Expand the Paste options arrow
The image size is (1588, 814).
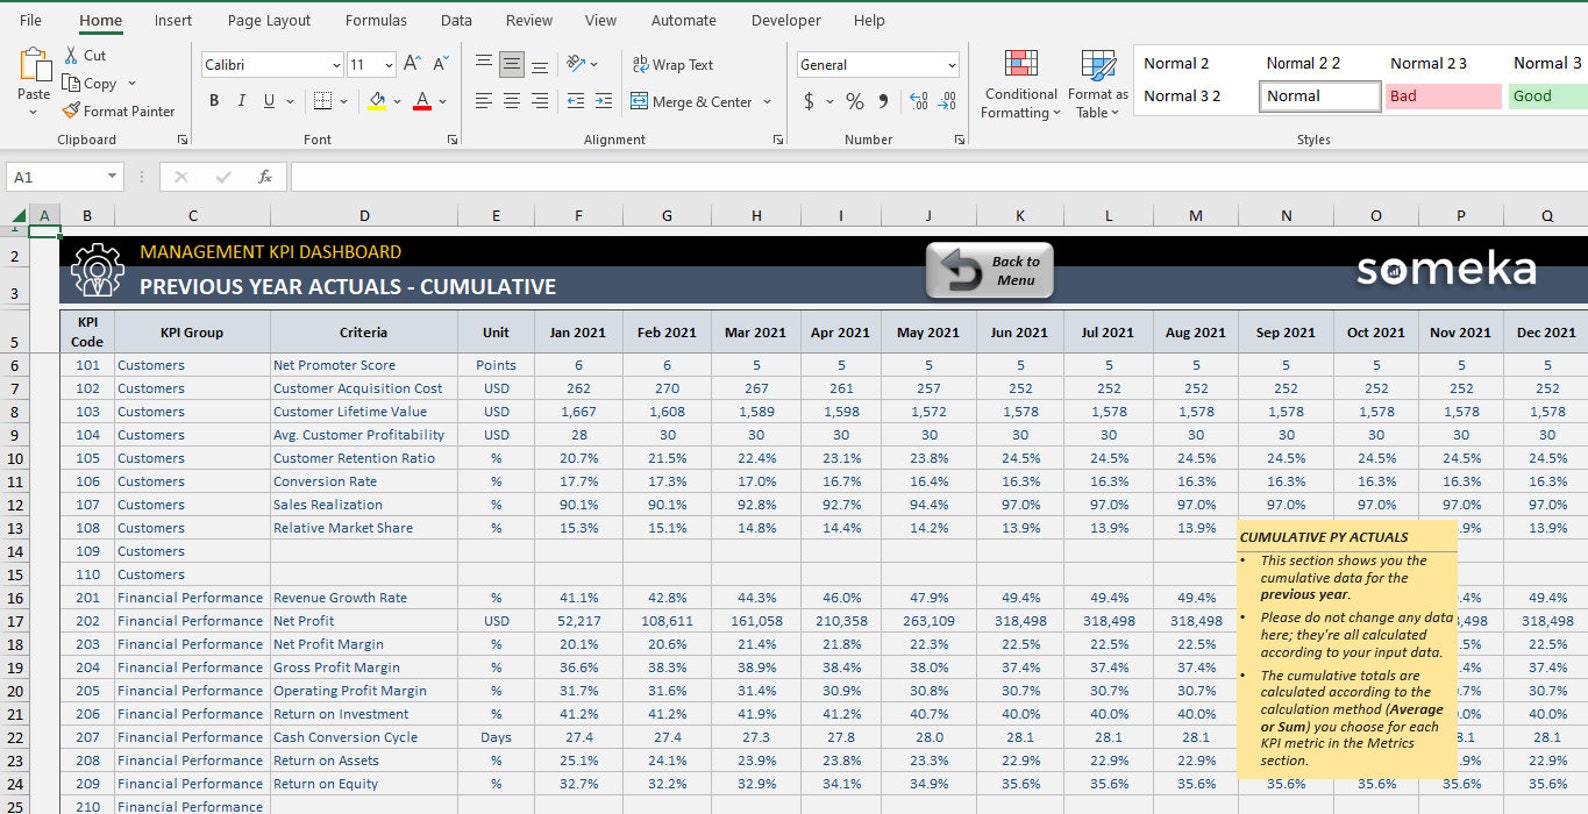[x=33, y=112]
